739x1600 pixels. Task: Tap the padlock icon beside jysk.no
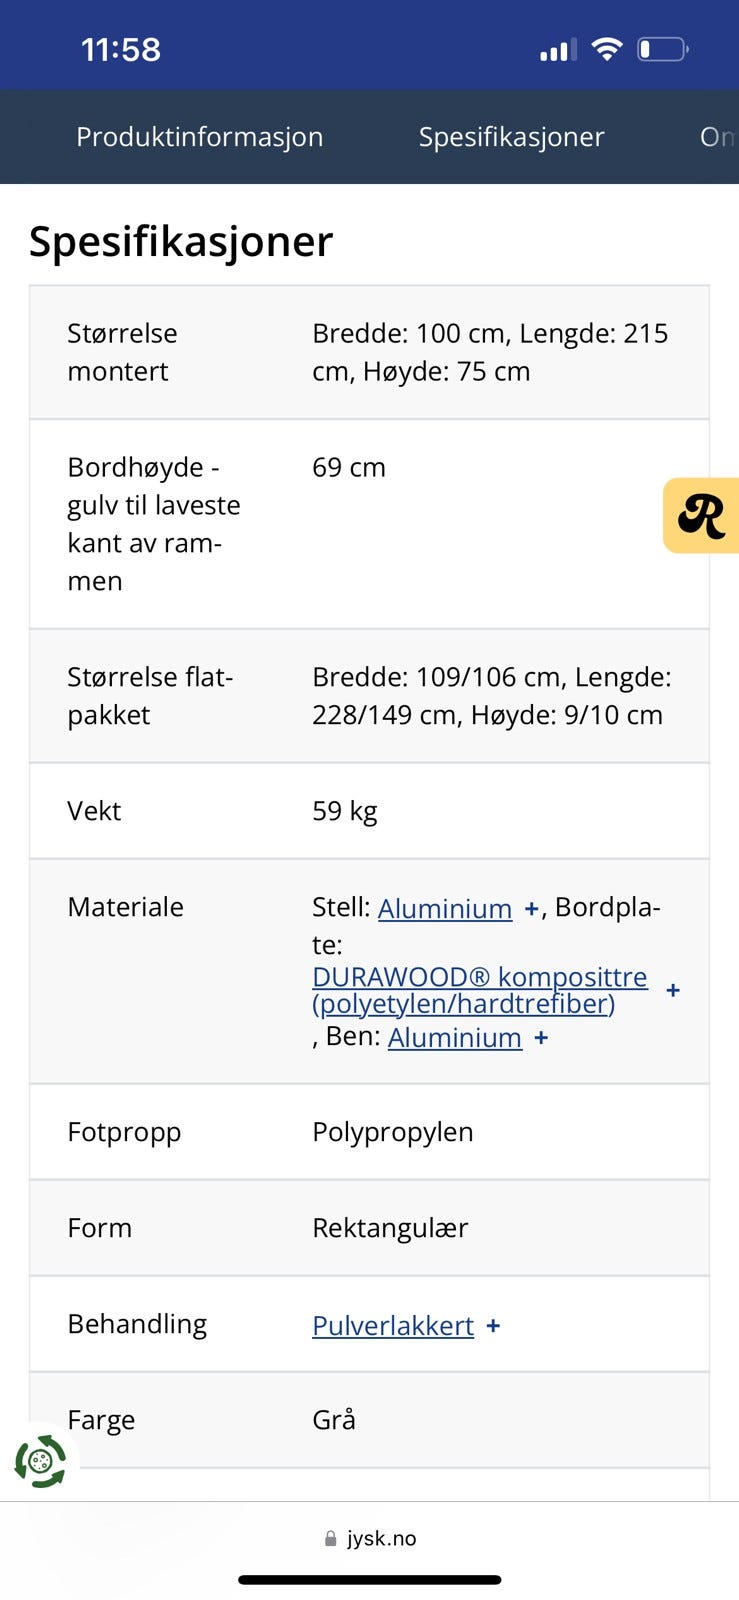tap(329, 1538)
